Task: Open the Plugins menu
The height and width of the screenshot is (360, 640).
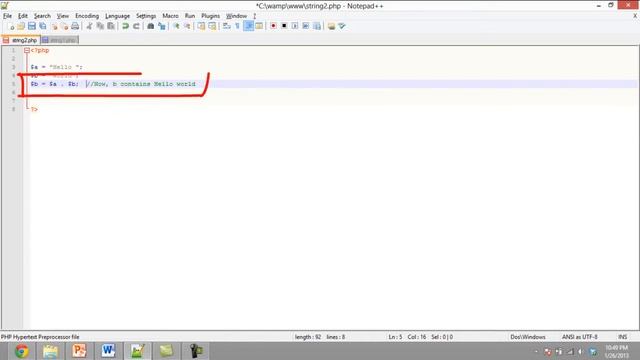Action: coord(210,16)
